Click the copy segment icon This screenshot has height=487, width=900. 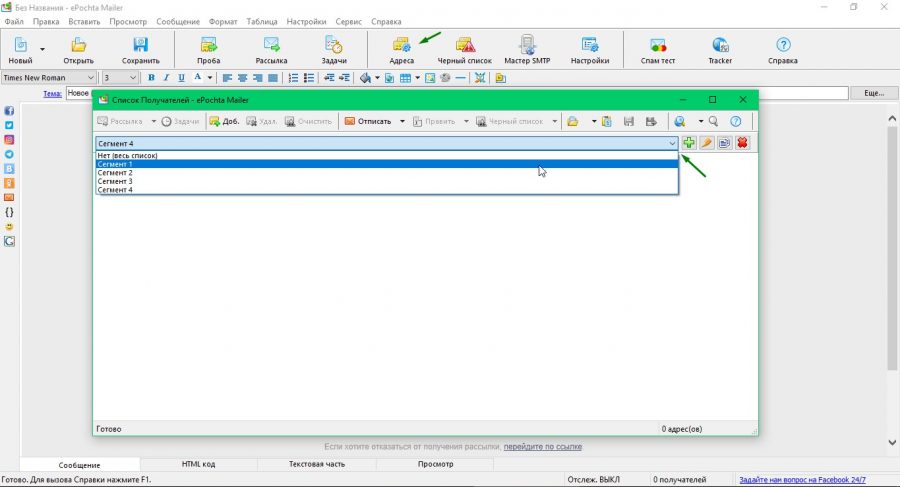coord(724,143)
